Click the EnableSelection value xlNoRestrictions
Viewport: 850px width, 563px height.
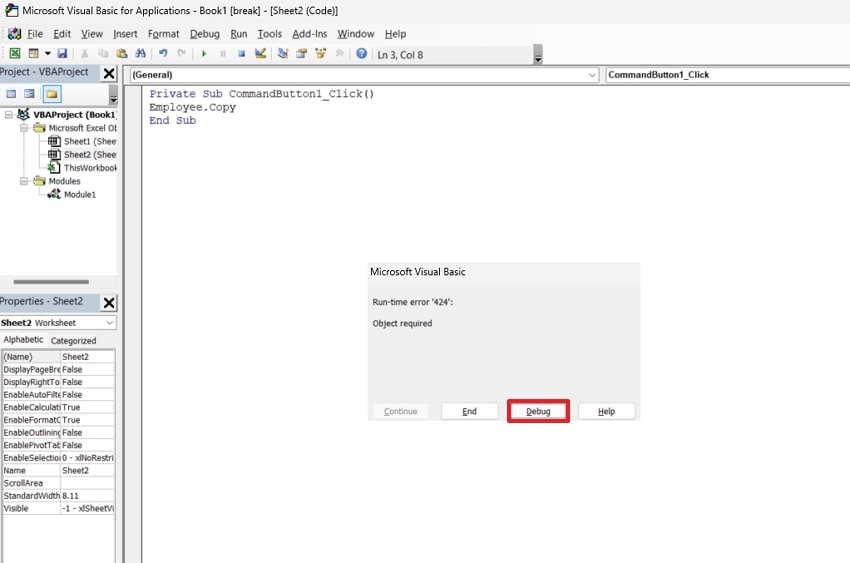point(87,458)
